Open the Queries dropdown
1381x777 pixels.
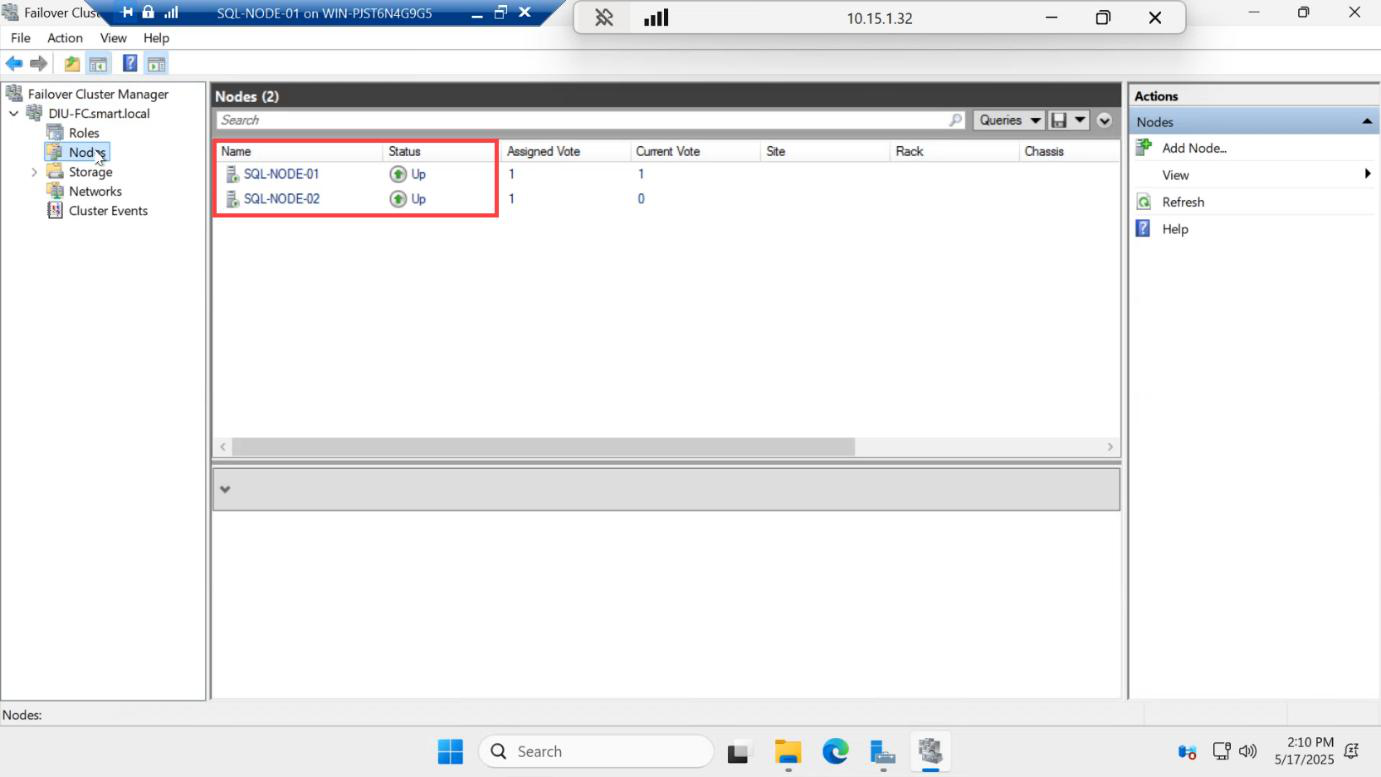click(1009, 120)
